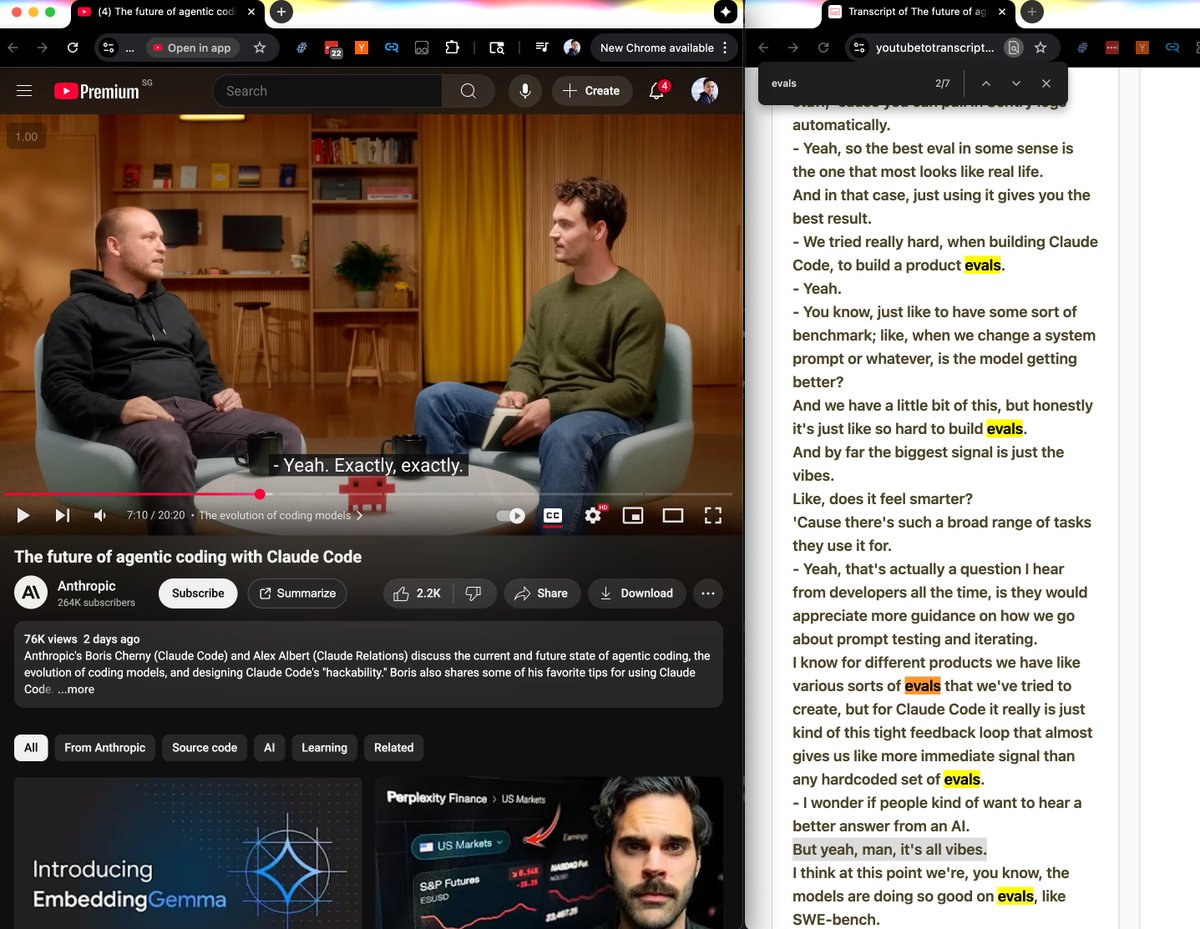Share the video

click(x=541, y=593)
